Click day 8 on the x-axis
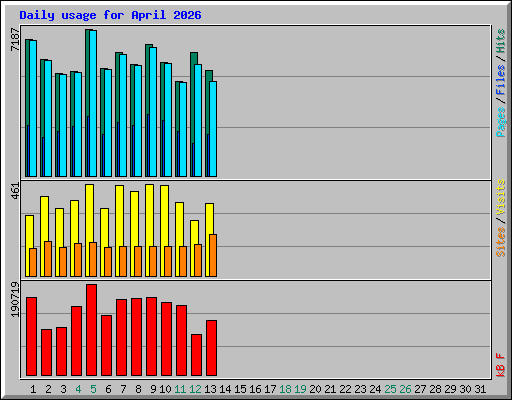Image resolution: width=512 pixels, height=400 pixels. [138, 389]
